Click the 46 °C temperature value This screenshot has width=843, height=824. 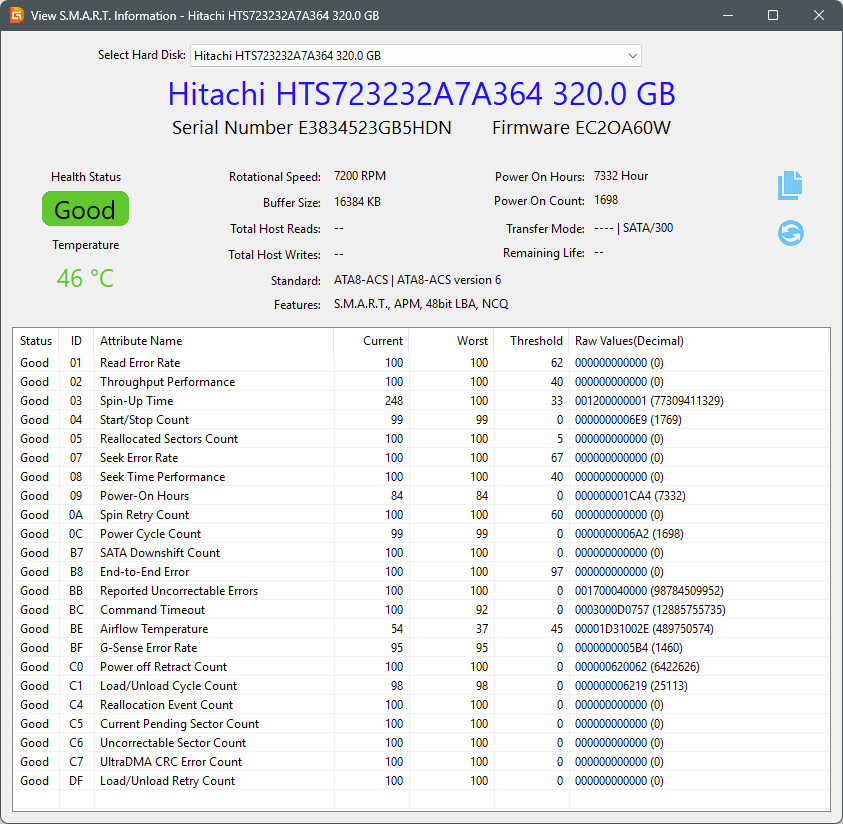(x=85, y=278)
